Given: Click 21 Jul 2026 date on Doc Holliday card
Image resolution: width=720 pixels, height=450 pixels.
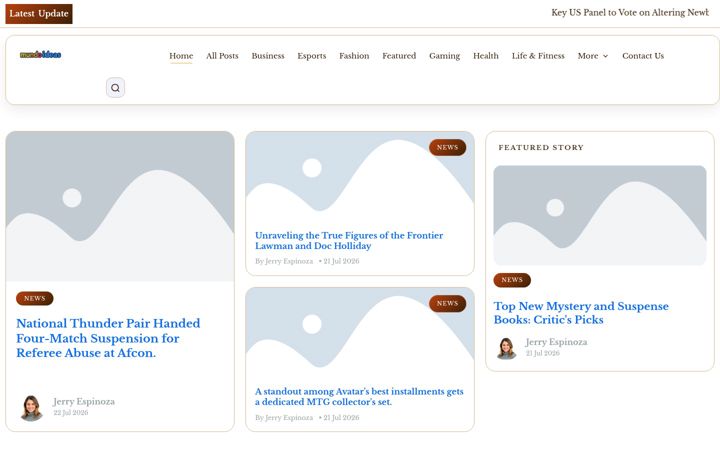Looking at the screenshot, I should click(x=341, y=261).
